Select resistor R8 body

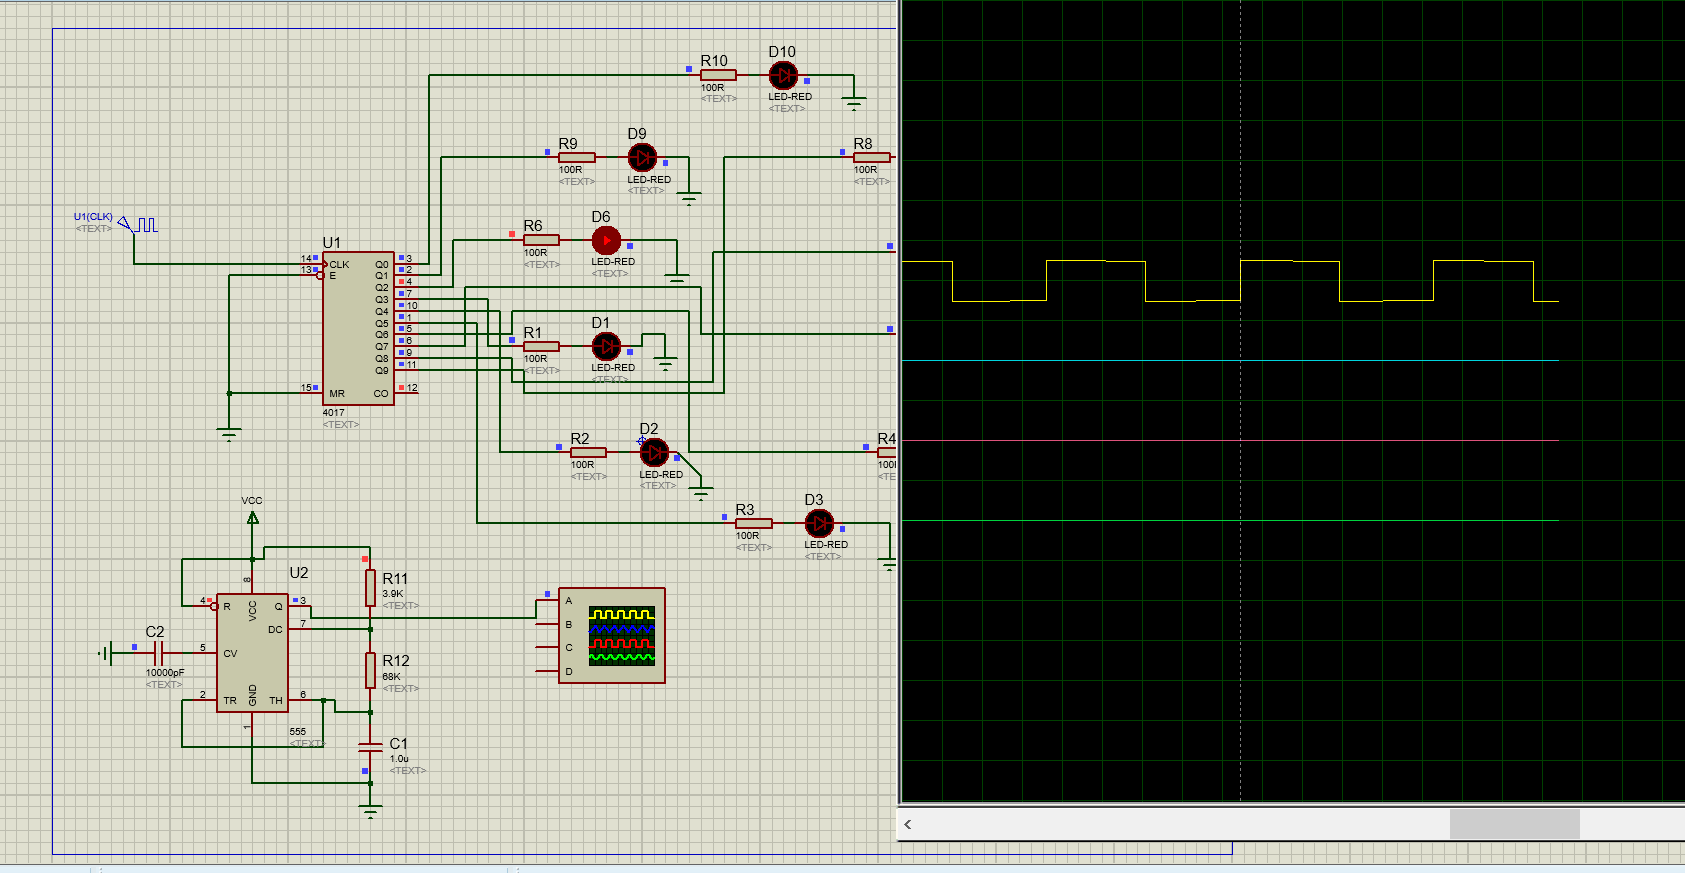tap(872, 158)
